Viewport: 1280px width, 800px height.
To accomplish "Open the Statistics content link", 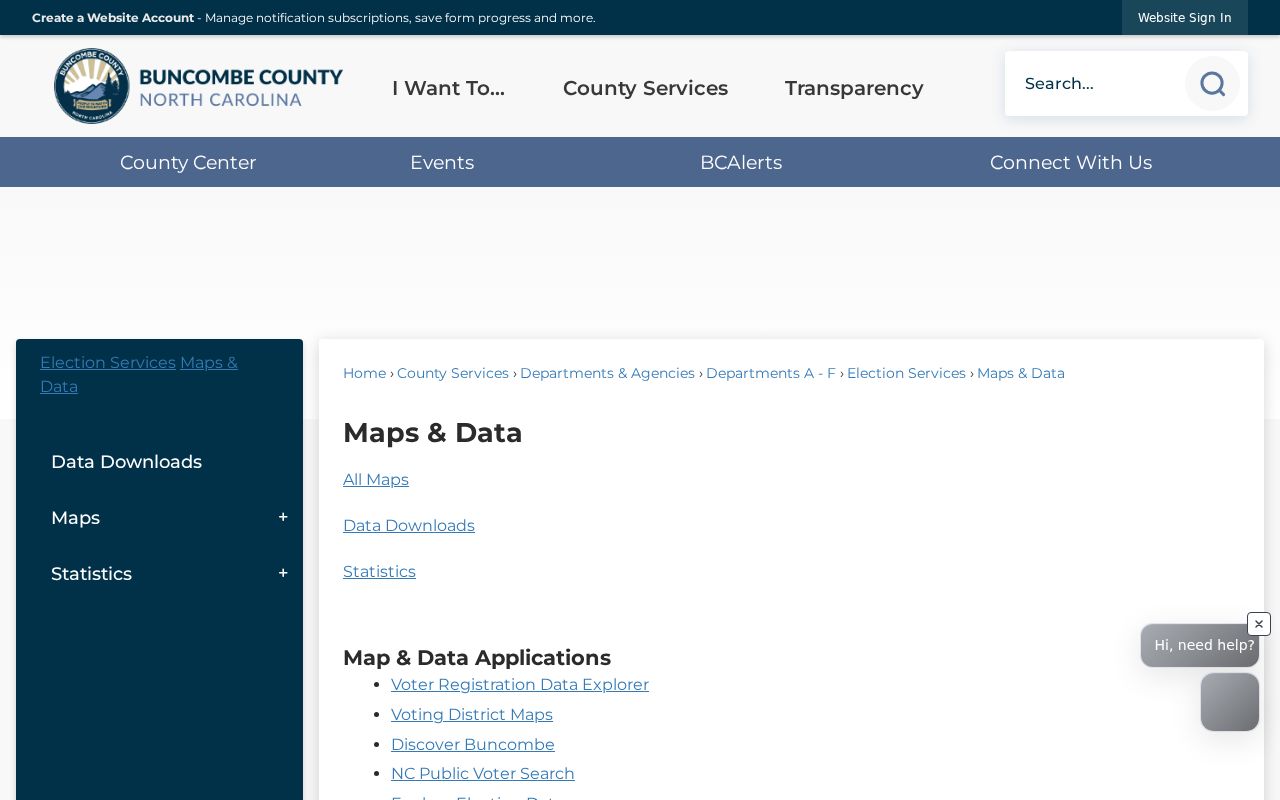I will pos(379,572).
